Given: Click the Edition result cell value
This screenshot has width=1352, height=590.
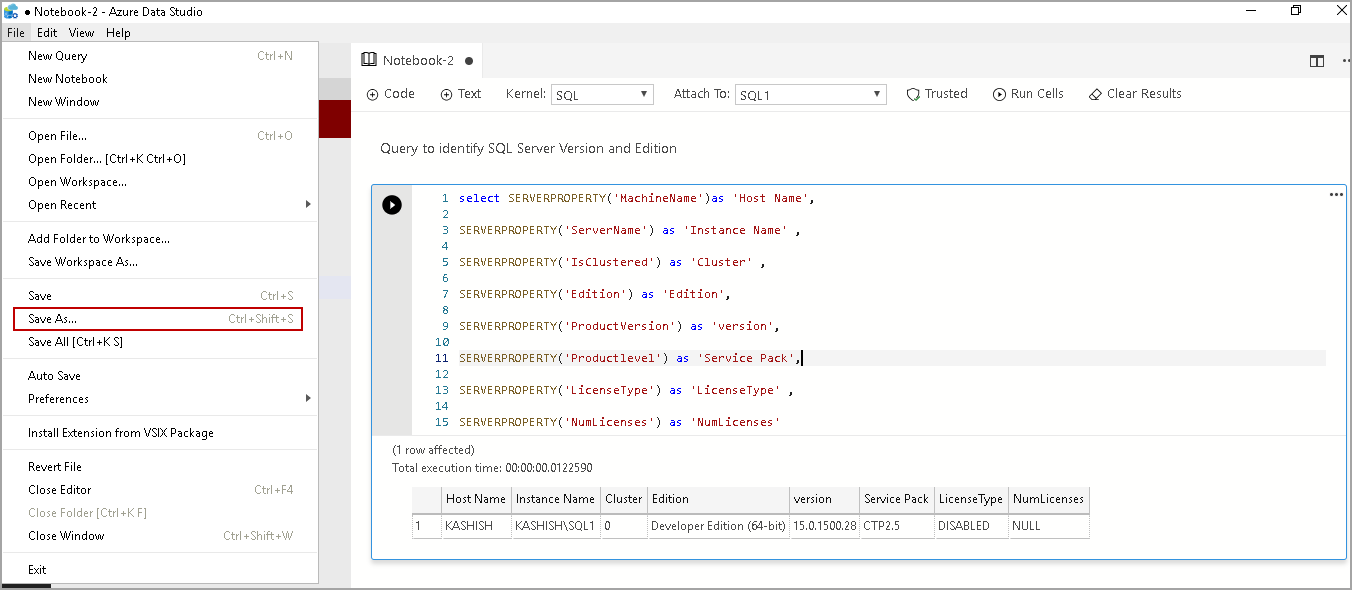Looking at the screenshot, I should tap(717, 526).
